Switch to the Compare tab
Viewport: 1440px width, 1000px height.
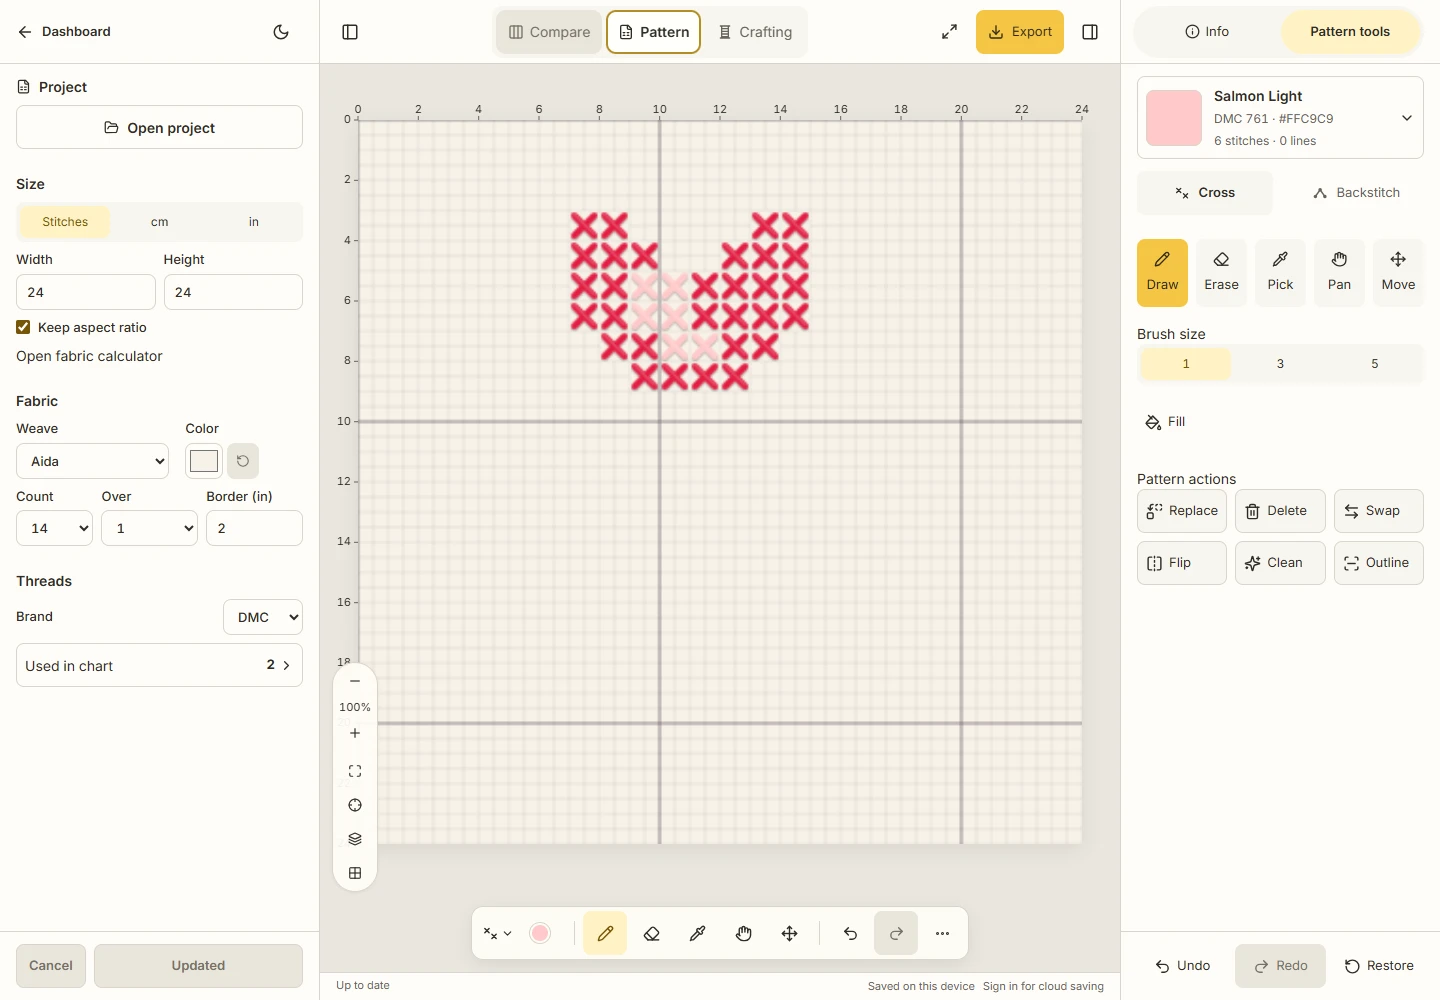click(x=549, y=32)
